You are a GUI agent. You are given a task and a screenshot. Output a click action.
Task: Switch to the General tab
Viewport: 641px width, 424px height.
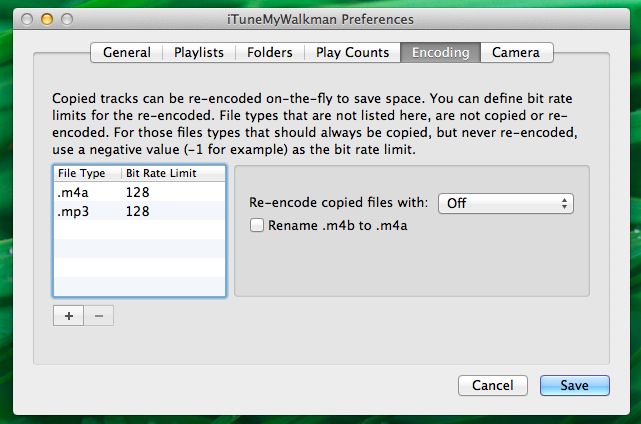[x=127, y=52]
